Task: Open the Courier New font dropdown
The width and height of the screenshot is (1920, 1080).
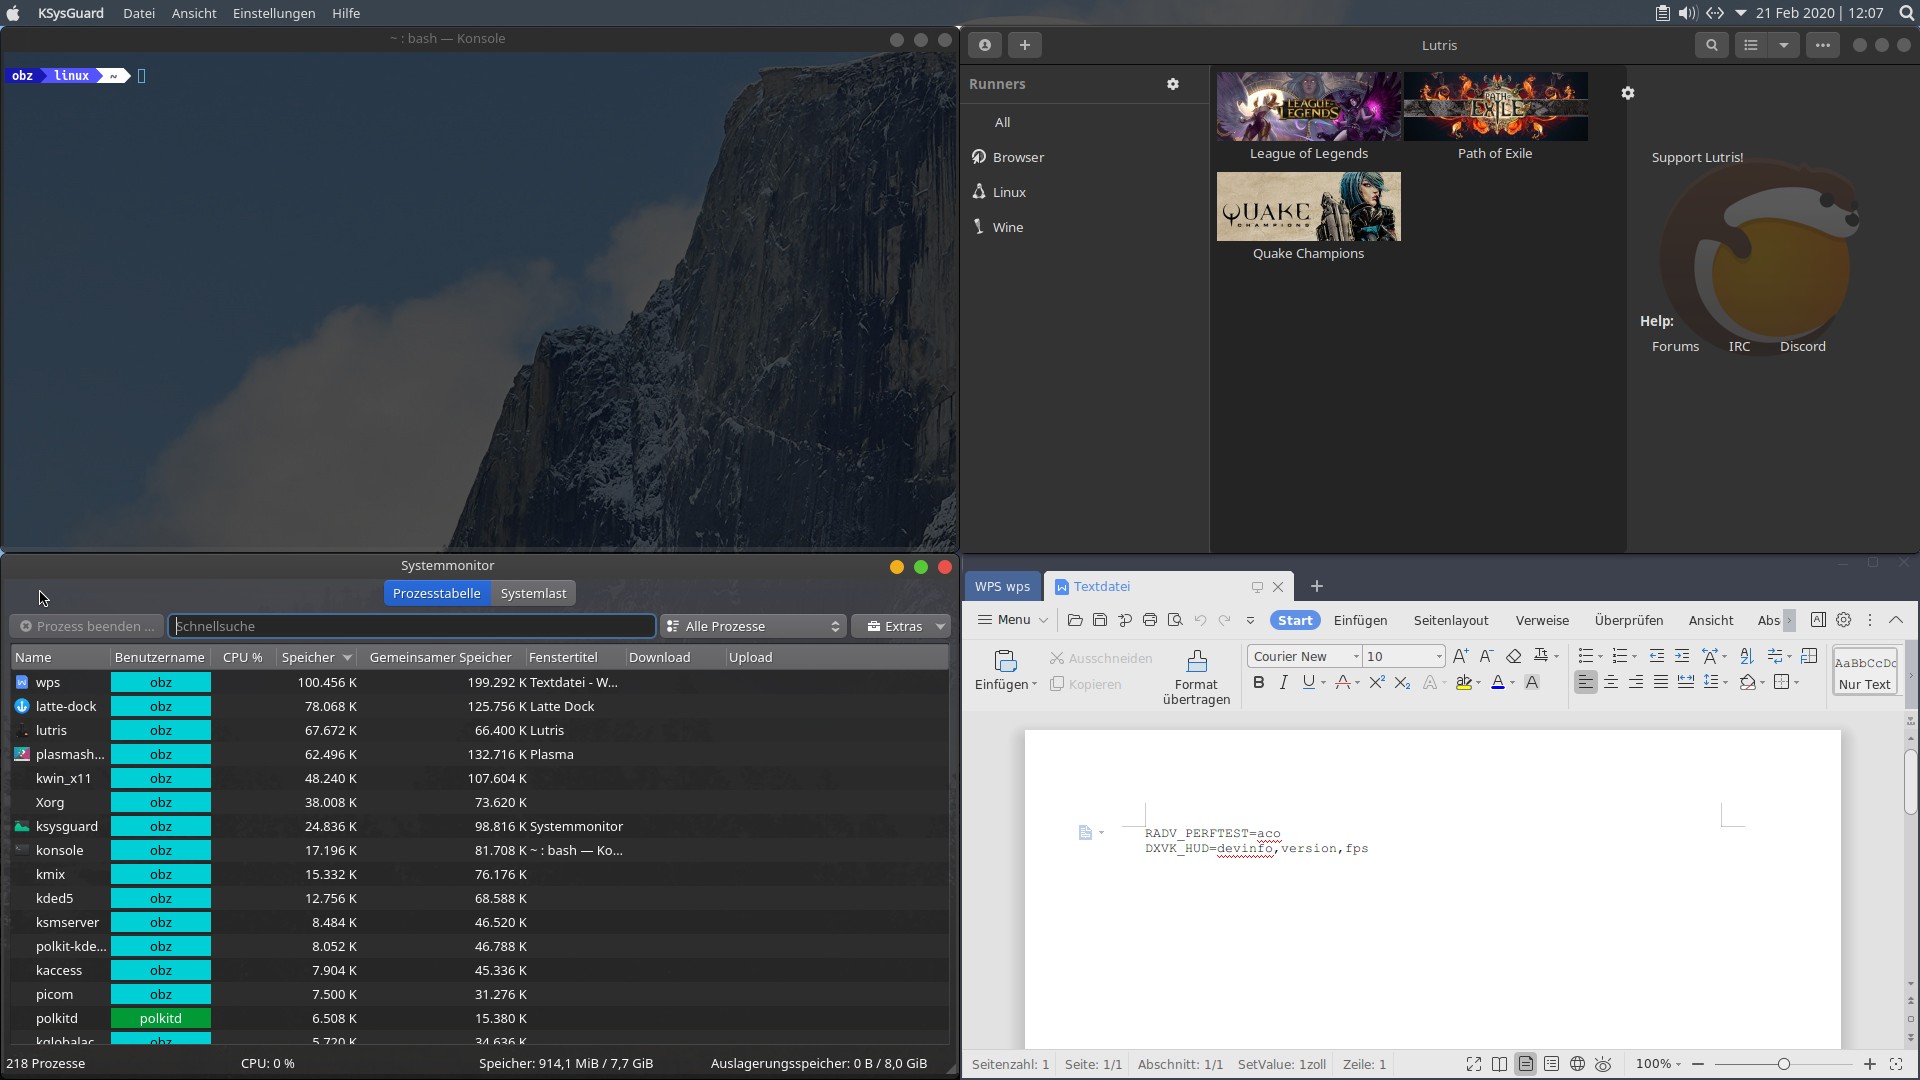Action: click(x=1355, y=657)
